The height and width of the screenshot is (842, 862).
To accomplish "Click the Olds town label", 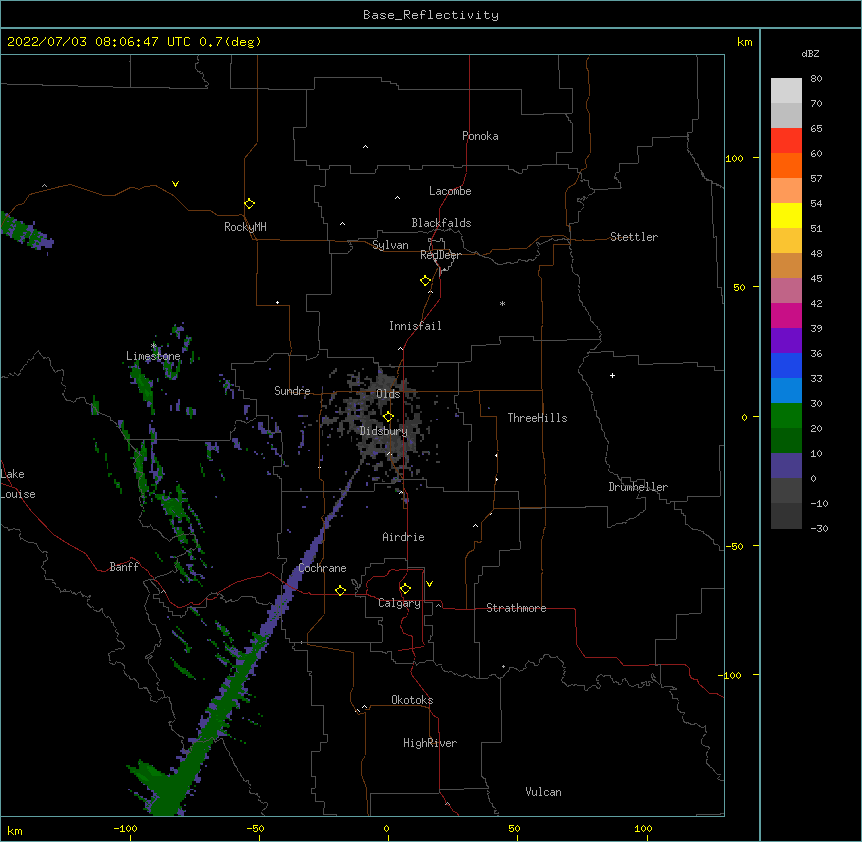I will coord(388,394).
